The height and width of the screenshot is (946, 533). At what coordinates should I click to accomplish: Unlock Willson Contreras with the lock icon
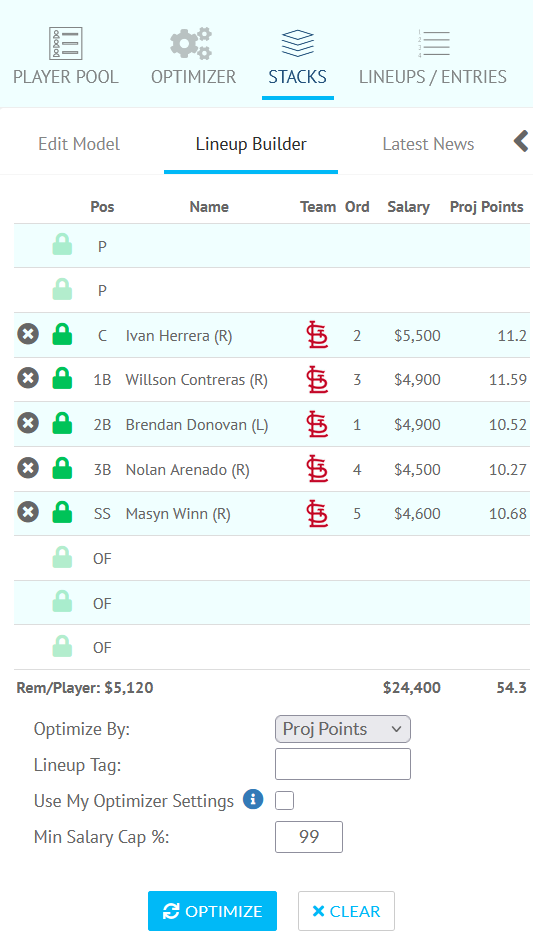[x=62, y=378]
